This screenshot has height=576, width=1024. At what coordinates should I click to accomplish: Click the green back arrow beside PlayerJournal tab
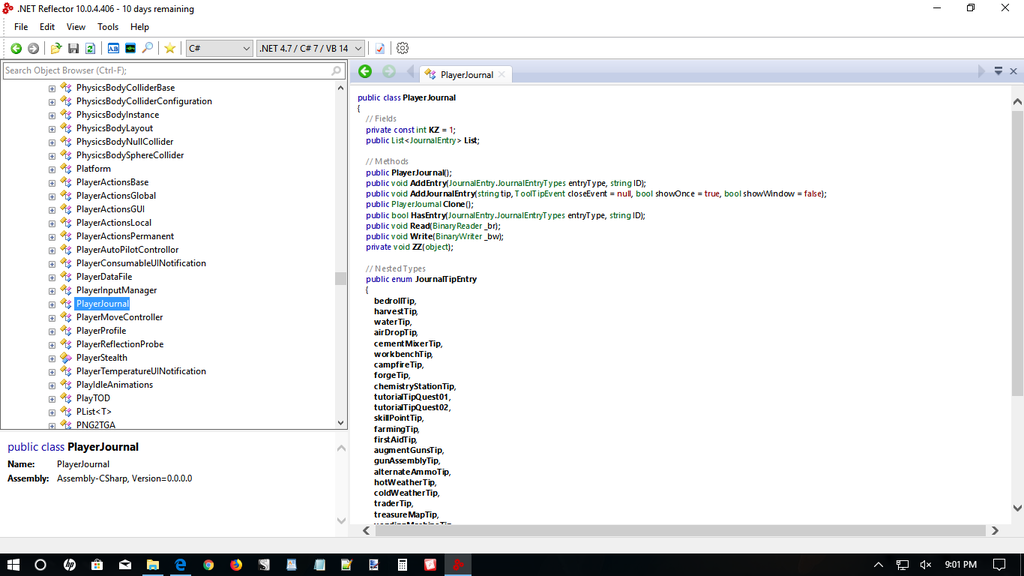coord(365,72)
